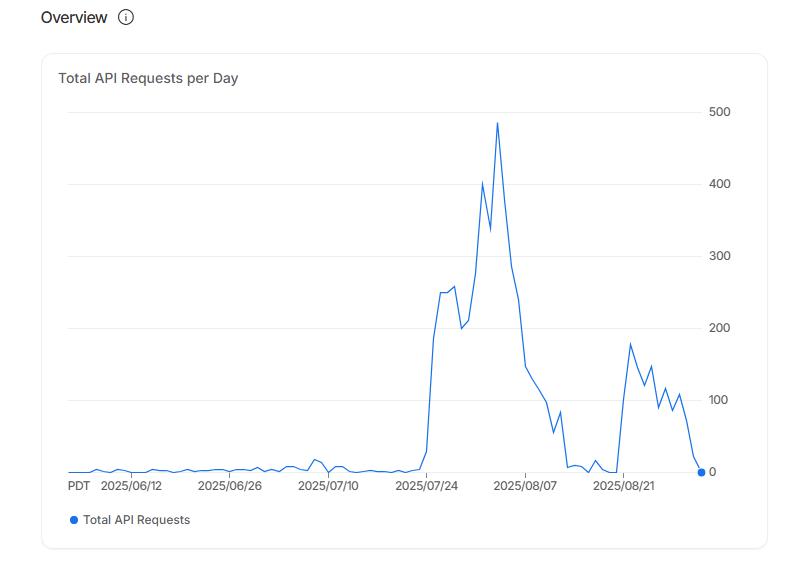Viewport: 785px width, 567px height.
Task: Click the 2025/08/07 date label on the x-axis
Action: tap(525, 486)
